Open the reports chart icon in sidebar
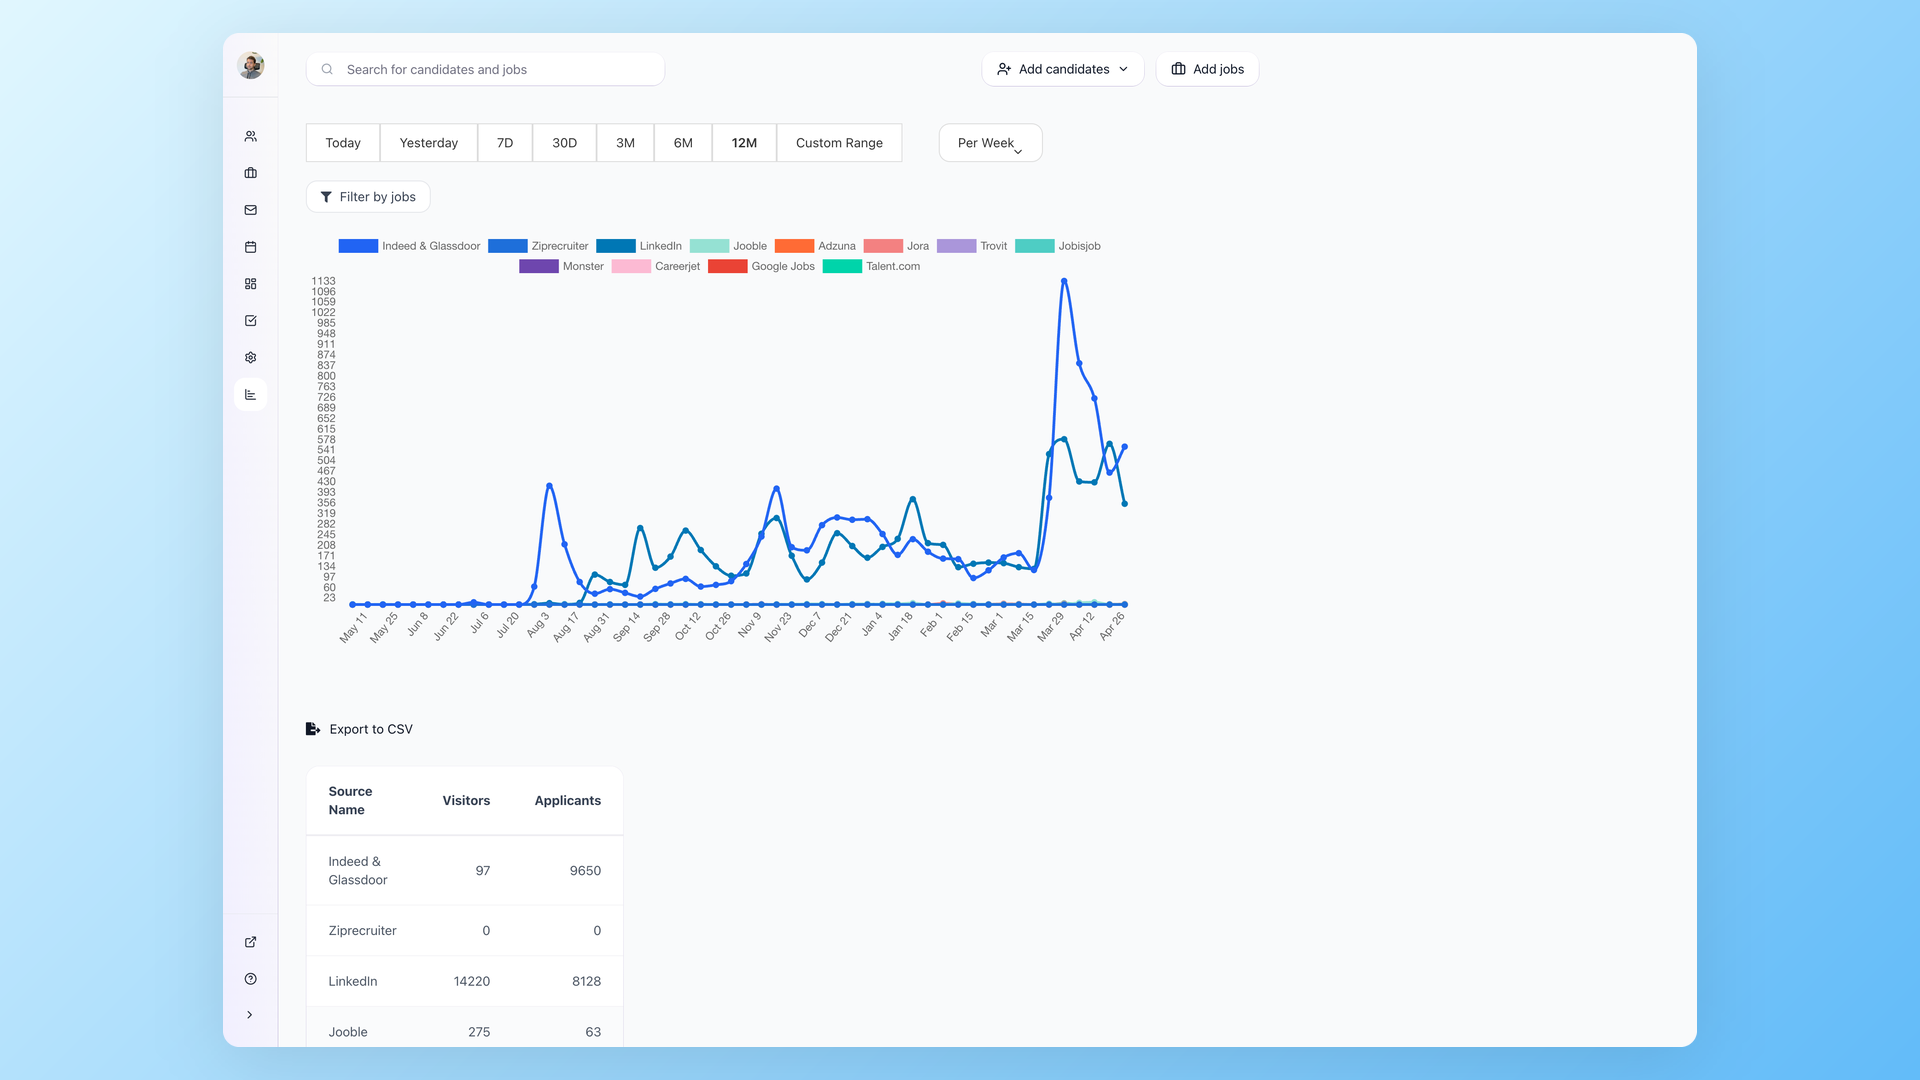Viewport: 1920px width, 1080px height. click(251, 395)
